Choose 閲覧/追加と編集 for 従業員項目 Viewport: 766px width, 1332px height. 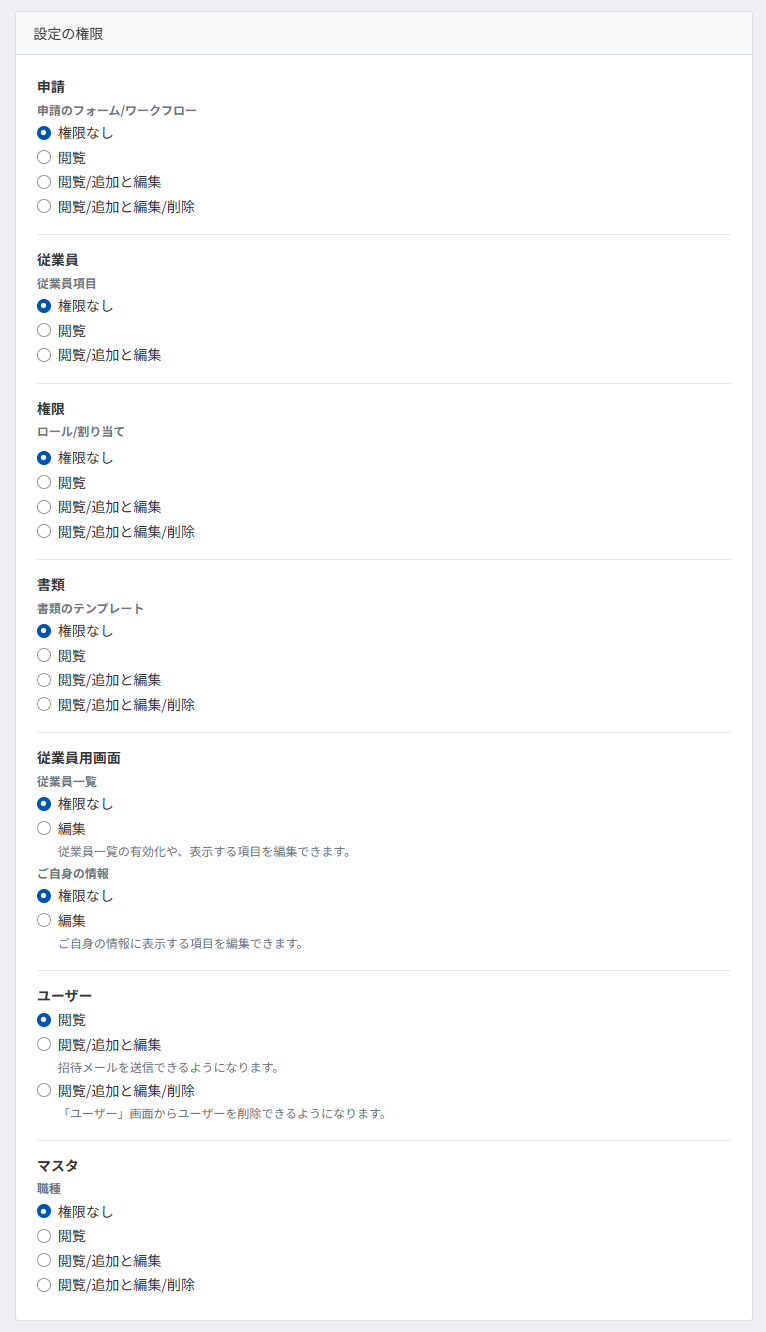coord(44,355)
